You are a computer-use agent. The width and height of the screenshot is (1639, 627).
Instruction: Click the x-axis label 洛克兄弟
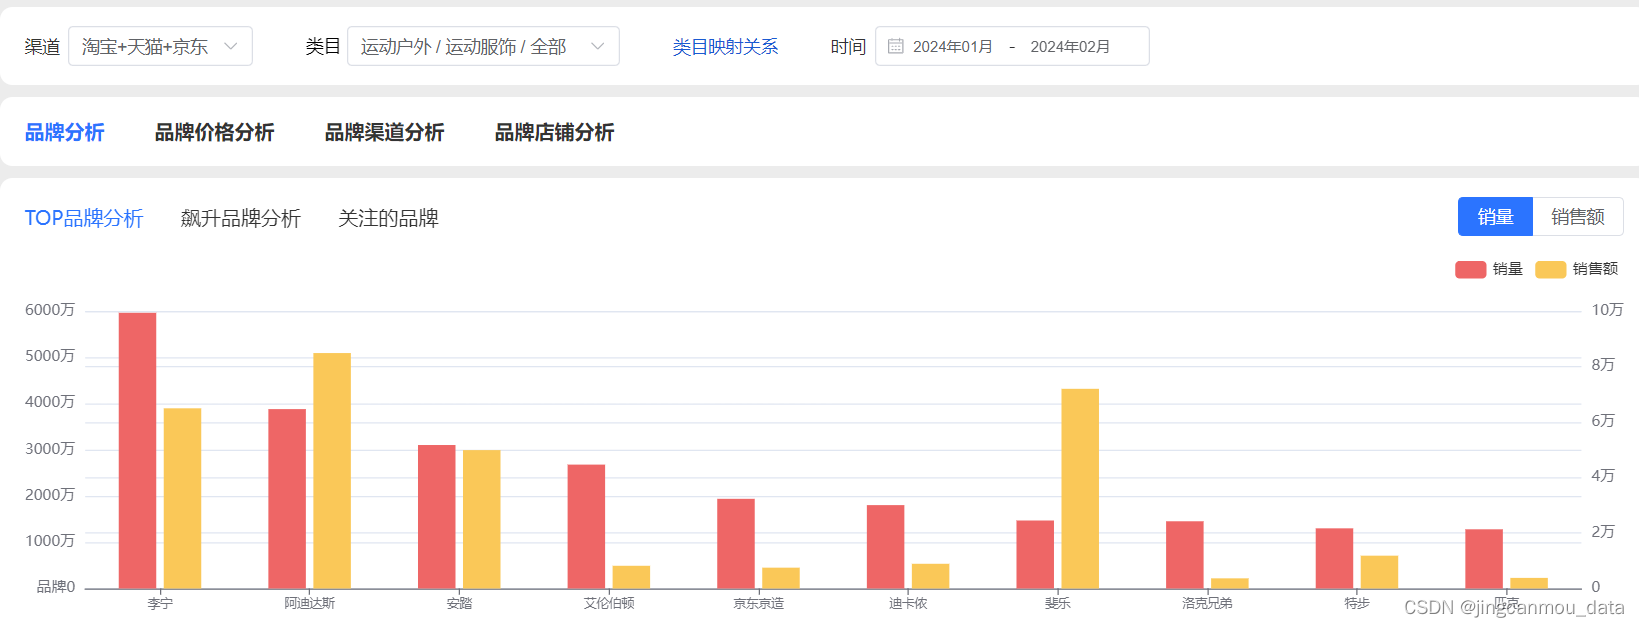[1207, 603]
